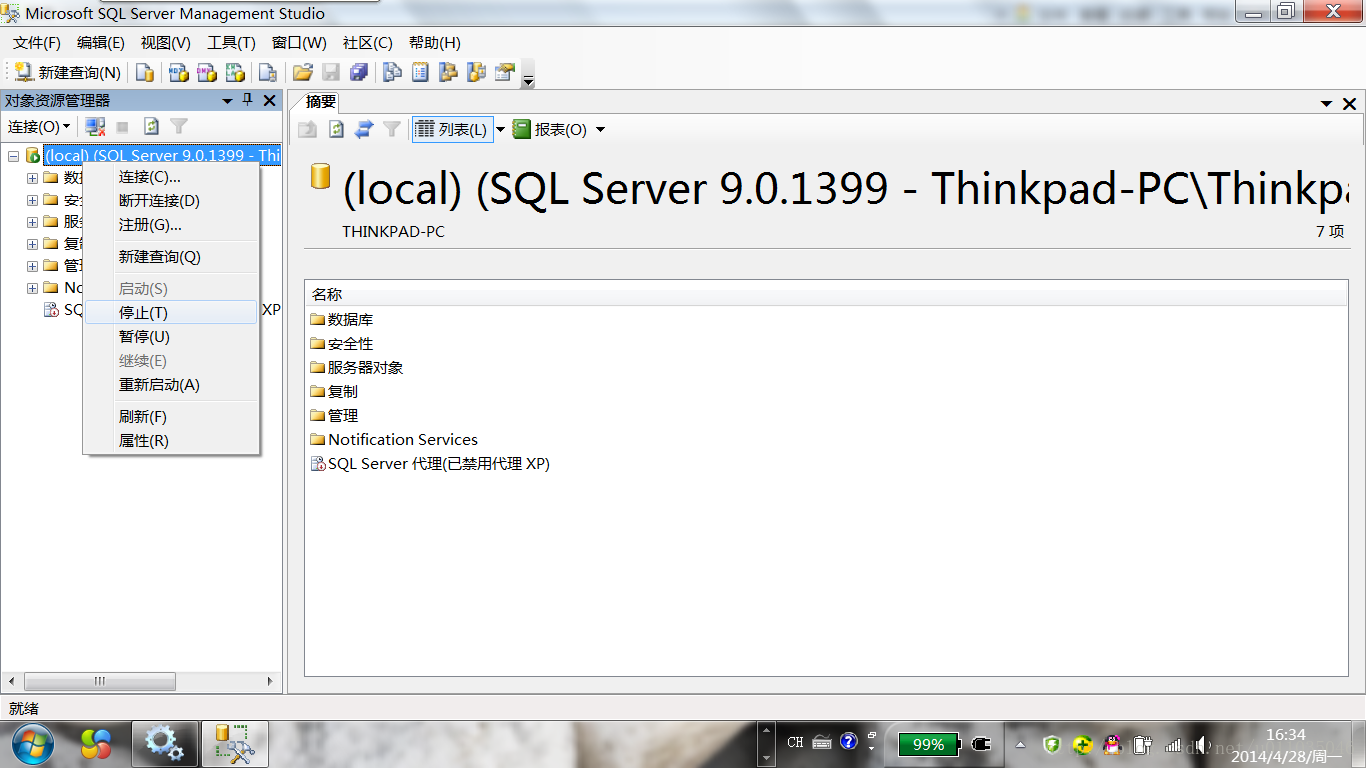Click the Open File folder icon
Image resolution: width=1366 pixels, height=768 pixels.
[303, 72]
